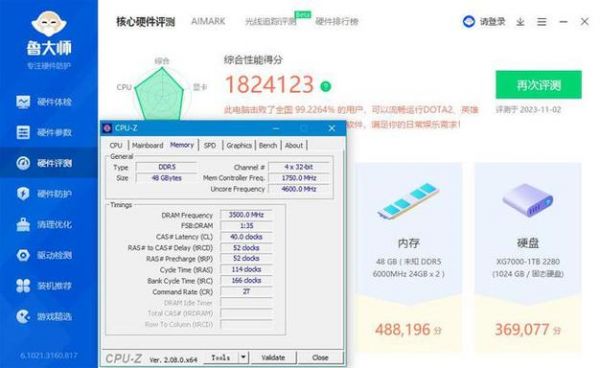This screenshot has height=368, width=600.
Task: Click the overall score 1824123
Action: (x=270, y=85)
